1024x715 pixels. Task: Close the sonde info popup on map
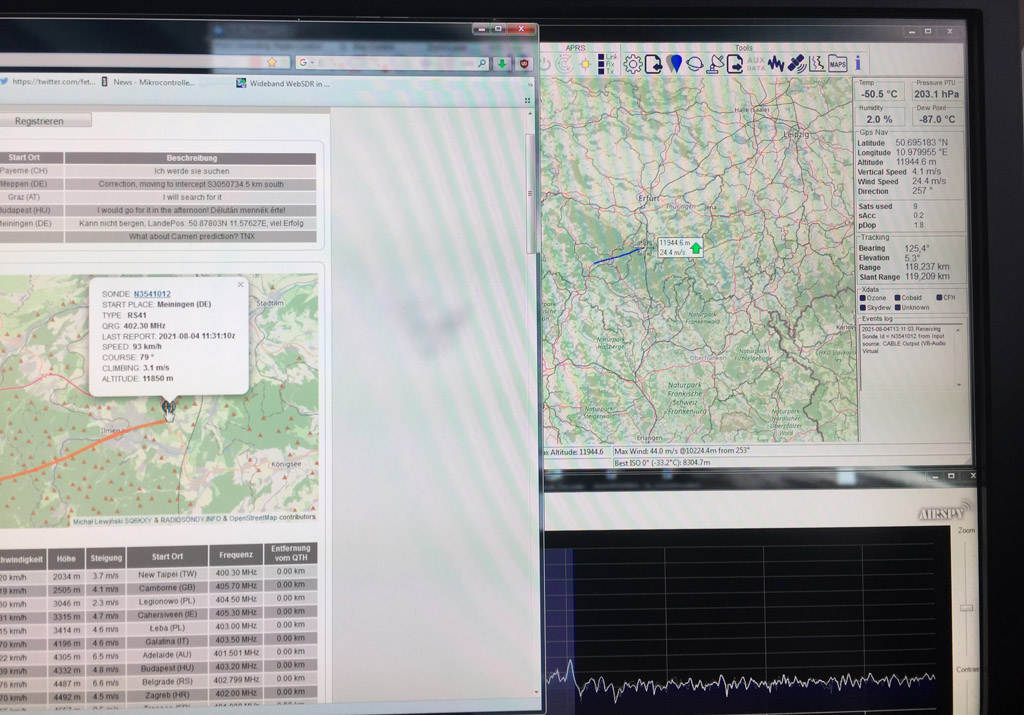point(240,284)
